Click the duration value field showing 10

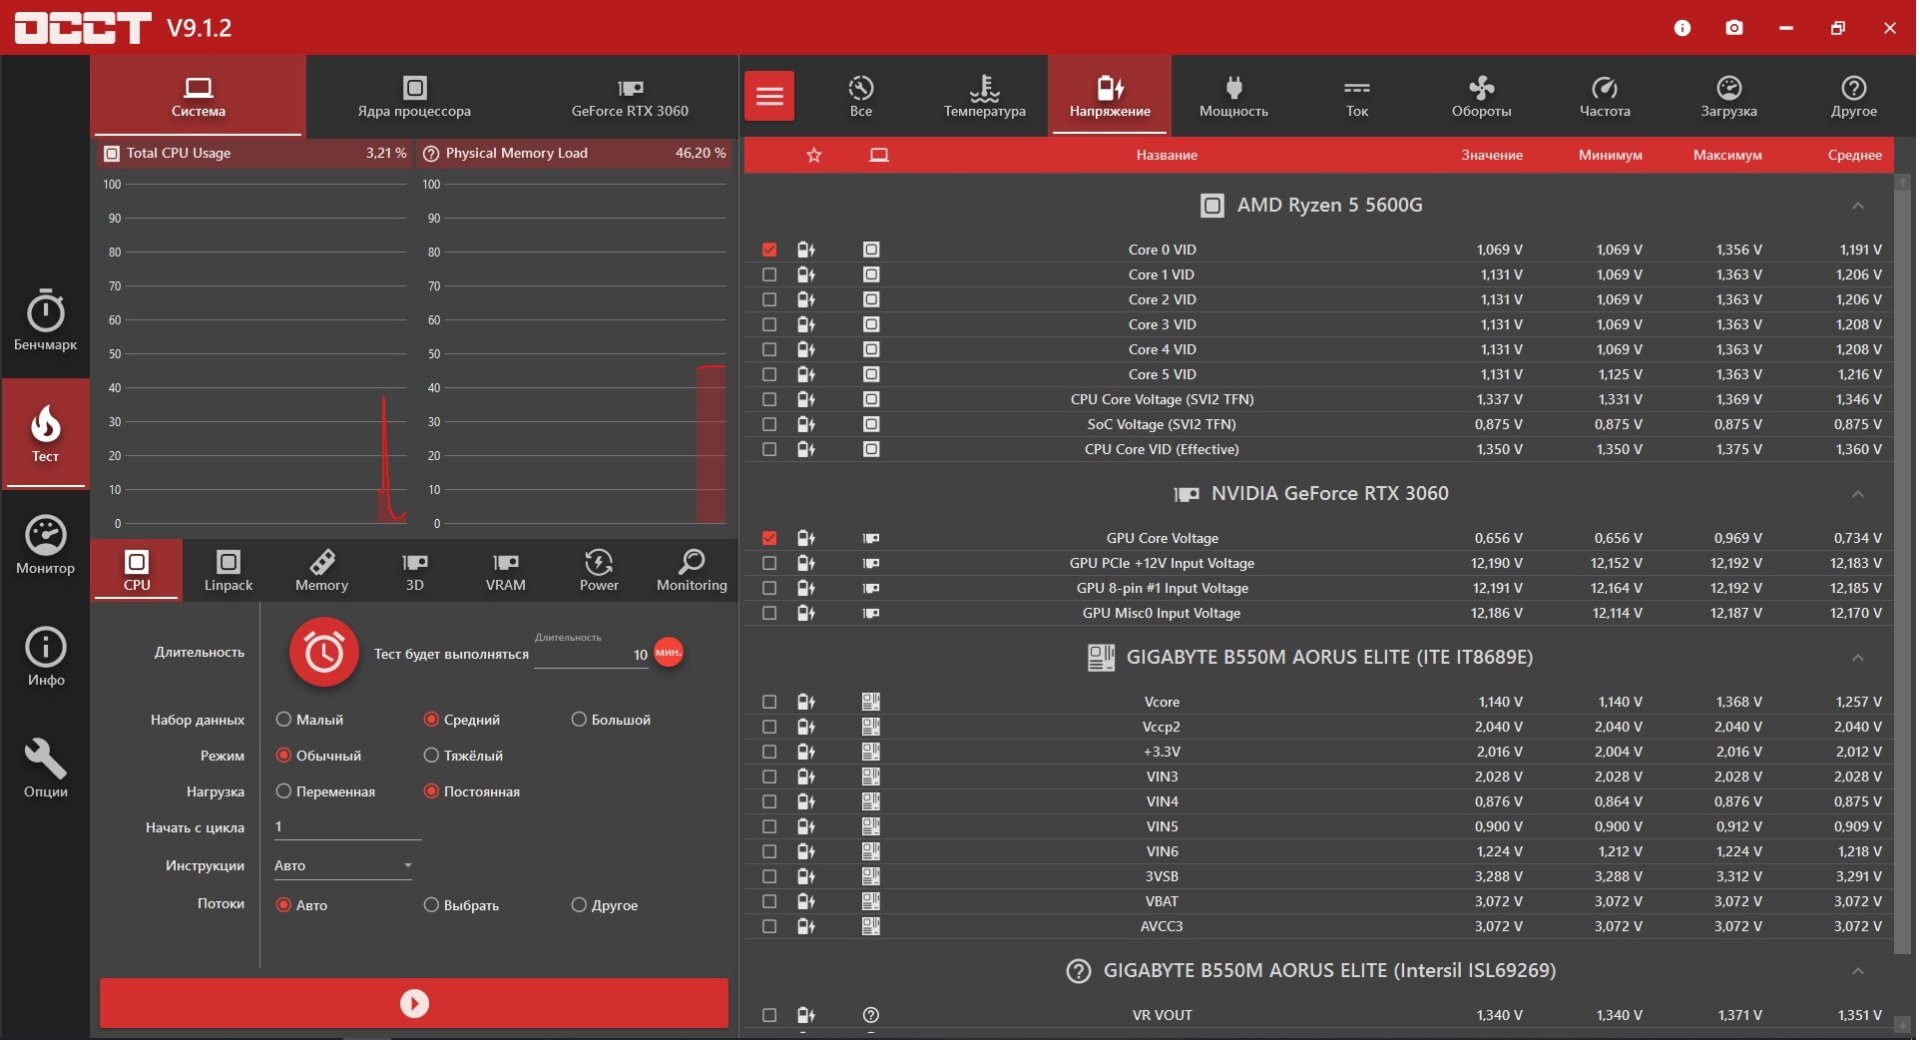coord(591,655)
